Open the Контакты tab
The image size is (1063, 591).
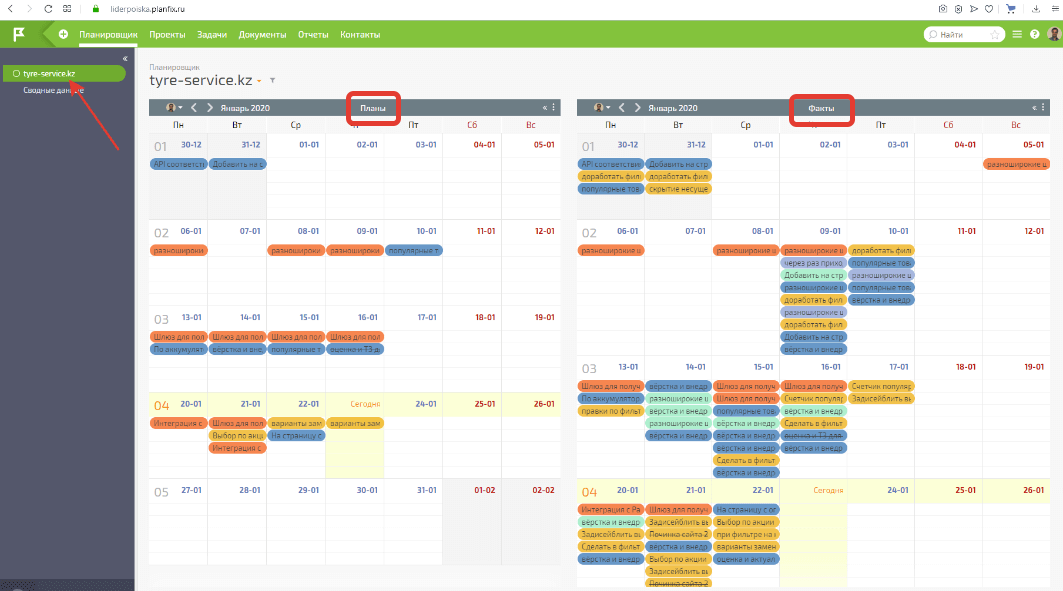pyautogui.click(x=360, y=35)
